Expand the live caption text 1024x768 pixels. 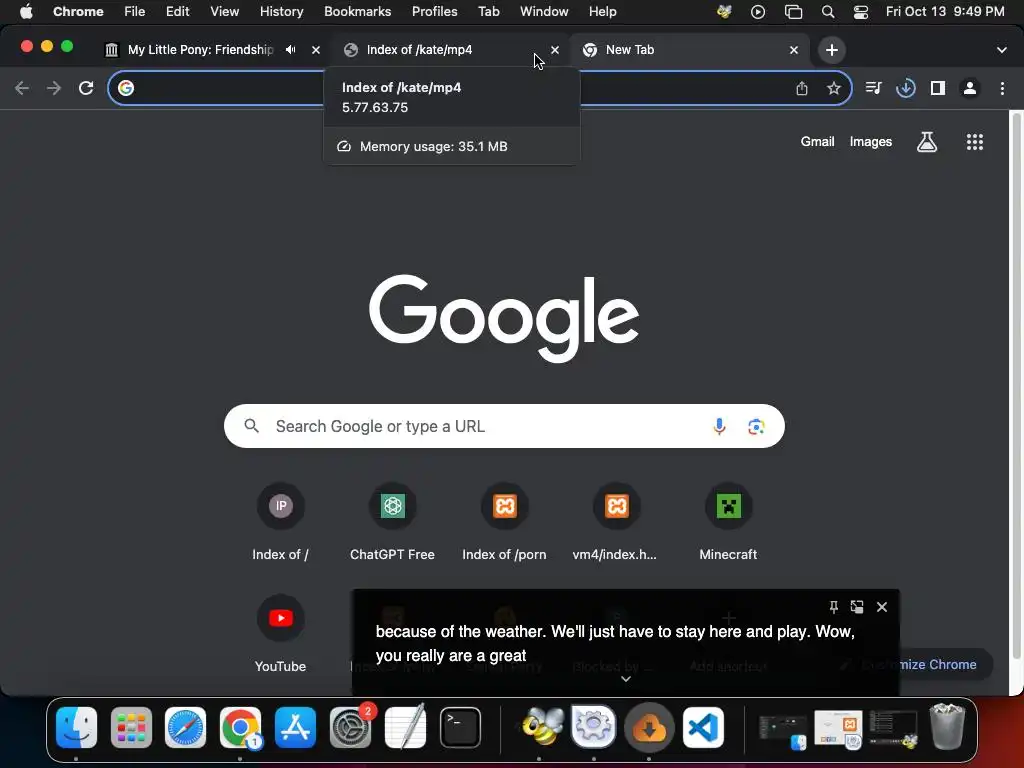pyautogui.click(x=626, y=679)
